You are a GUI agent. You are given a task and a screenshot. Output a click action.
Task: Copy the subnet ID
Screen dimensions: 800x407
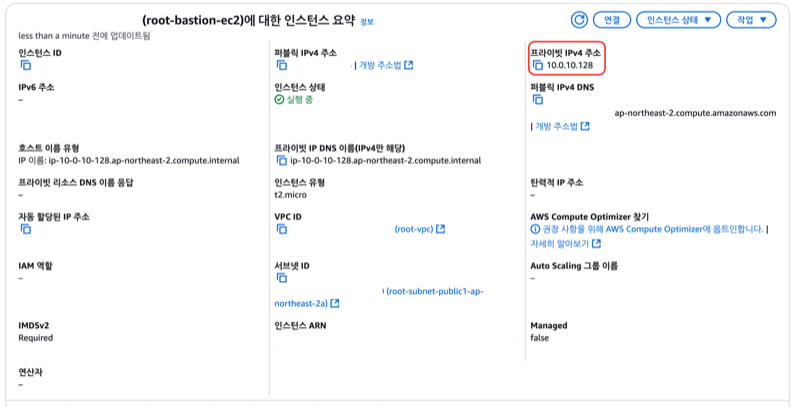pos(282,278)
